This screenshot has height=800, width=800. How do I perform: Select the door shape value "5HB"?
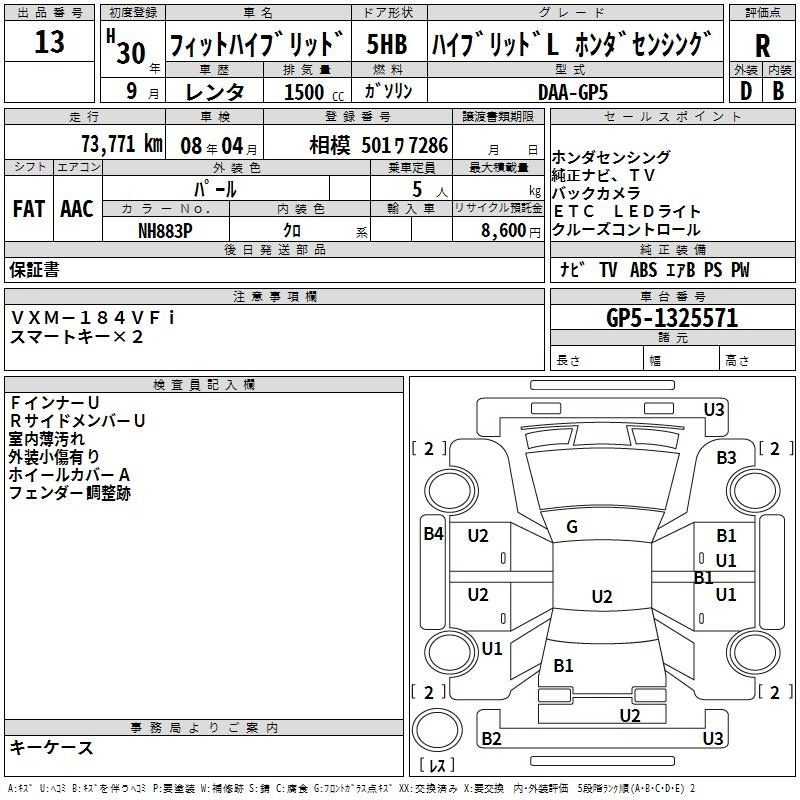(387, 44)
